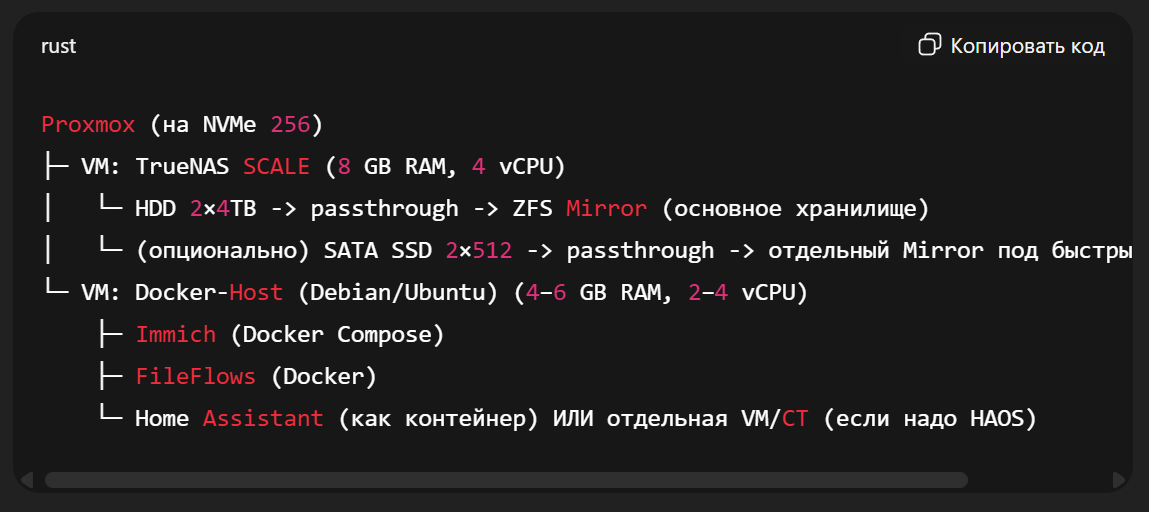
Task: Click the scrollbar left arrow
Action: click(x=26, y=480)
